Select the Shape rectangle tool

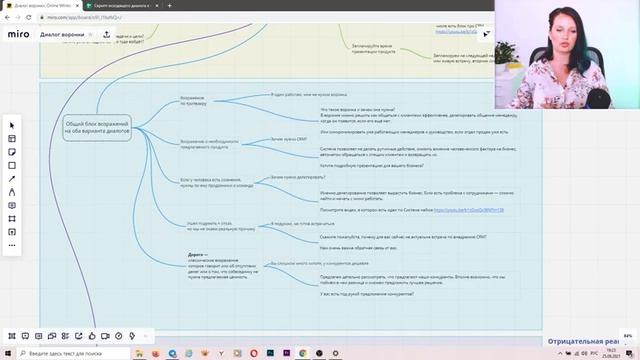pos(12,165)
